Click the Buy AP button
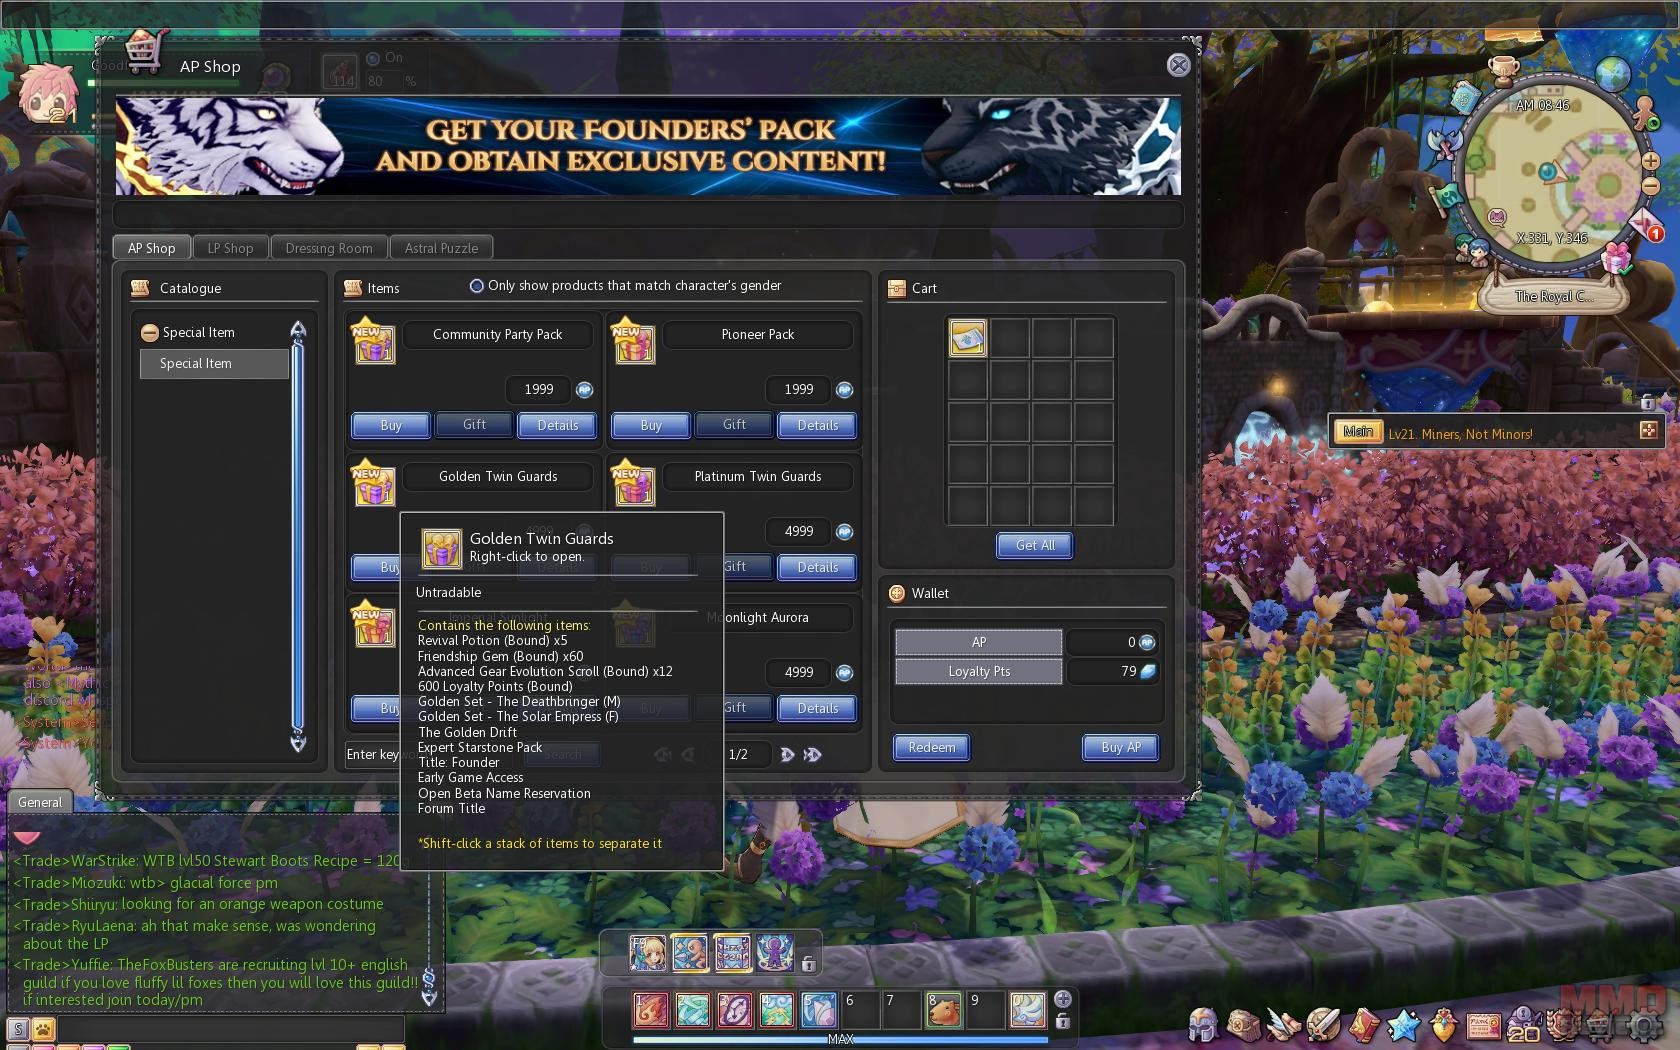This screenshot has height=1050, width=1680. tap(1120, 747)
